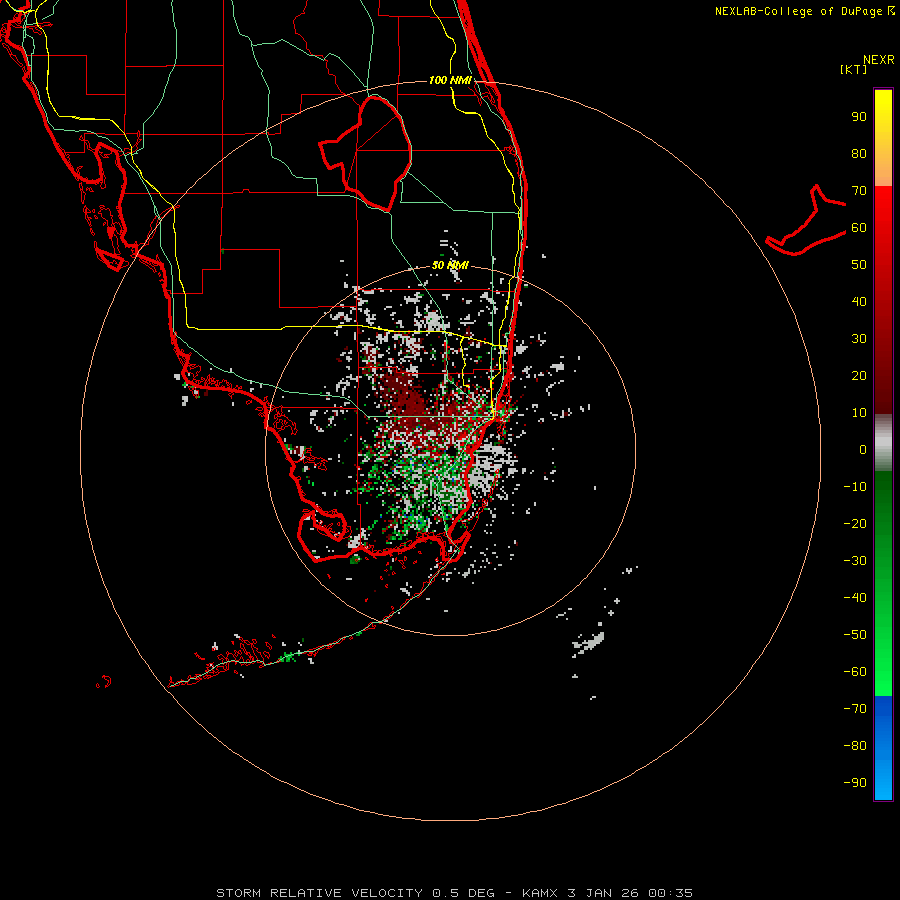Screen dimensions: 900x900
Task: Click the 3 JAN 26 date in caption
Action: point(603,893)
